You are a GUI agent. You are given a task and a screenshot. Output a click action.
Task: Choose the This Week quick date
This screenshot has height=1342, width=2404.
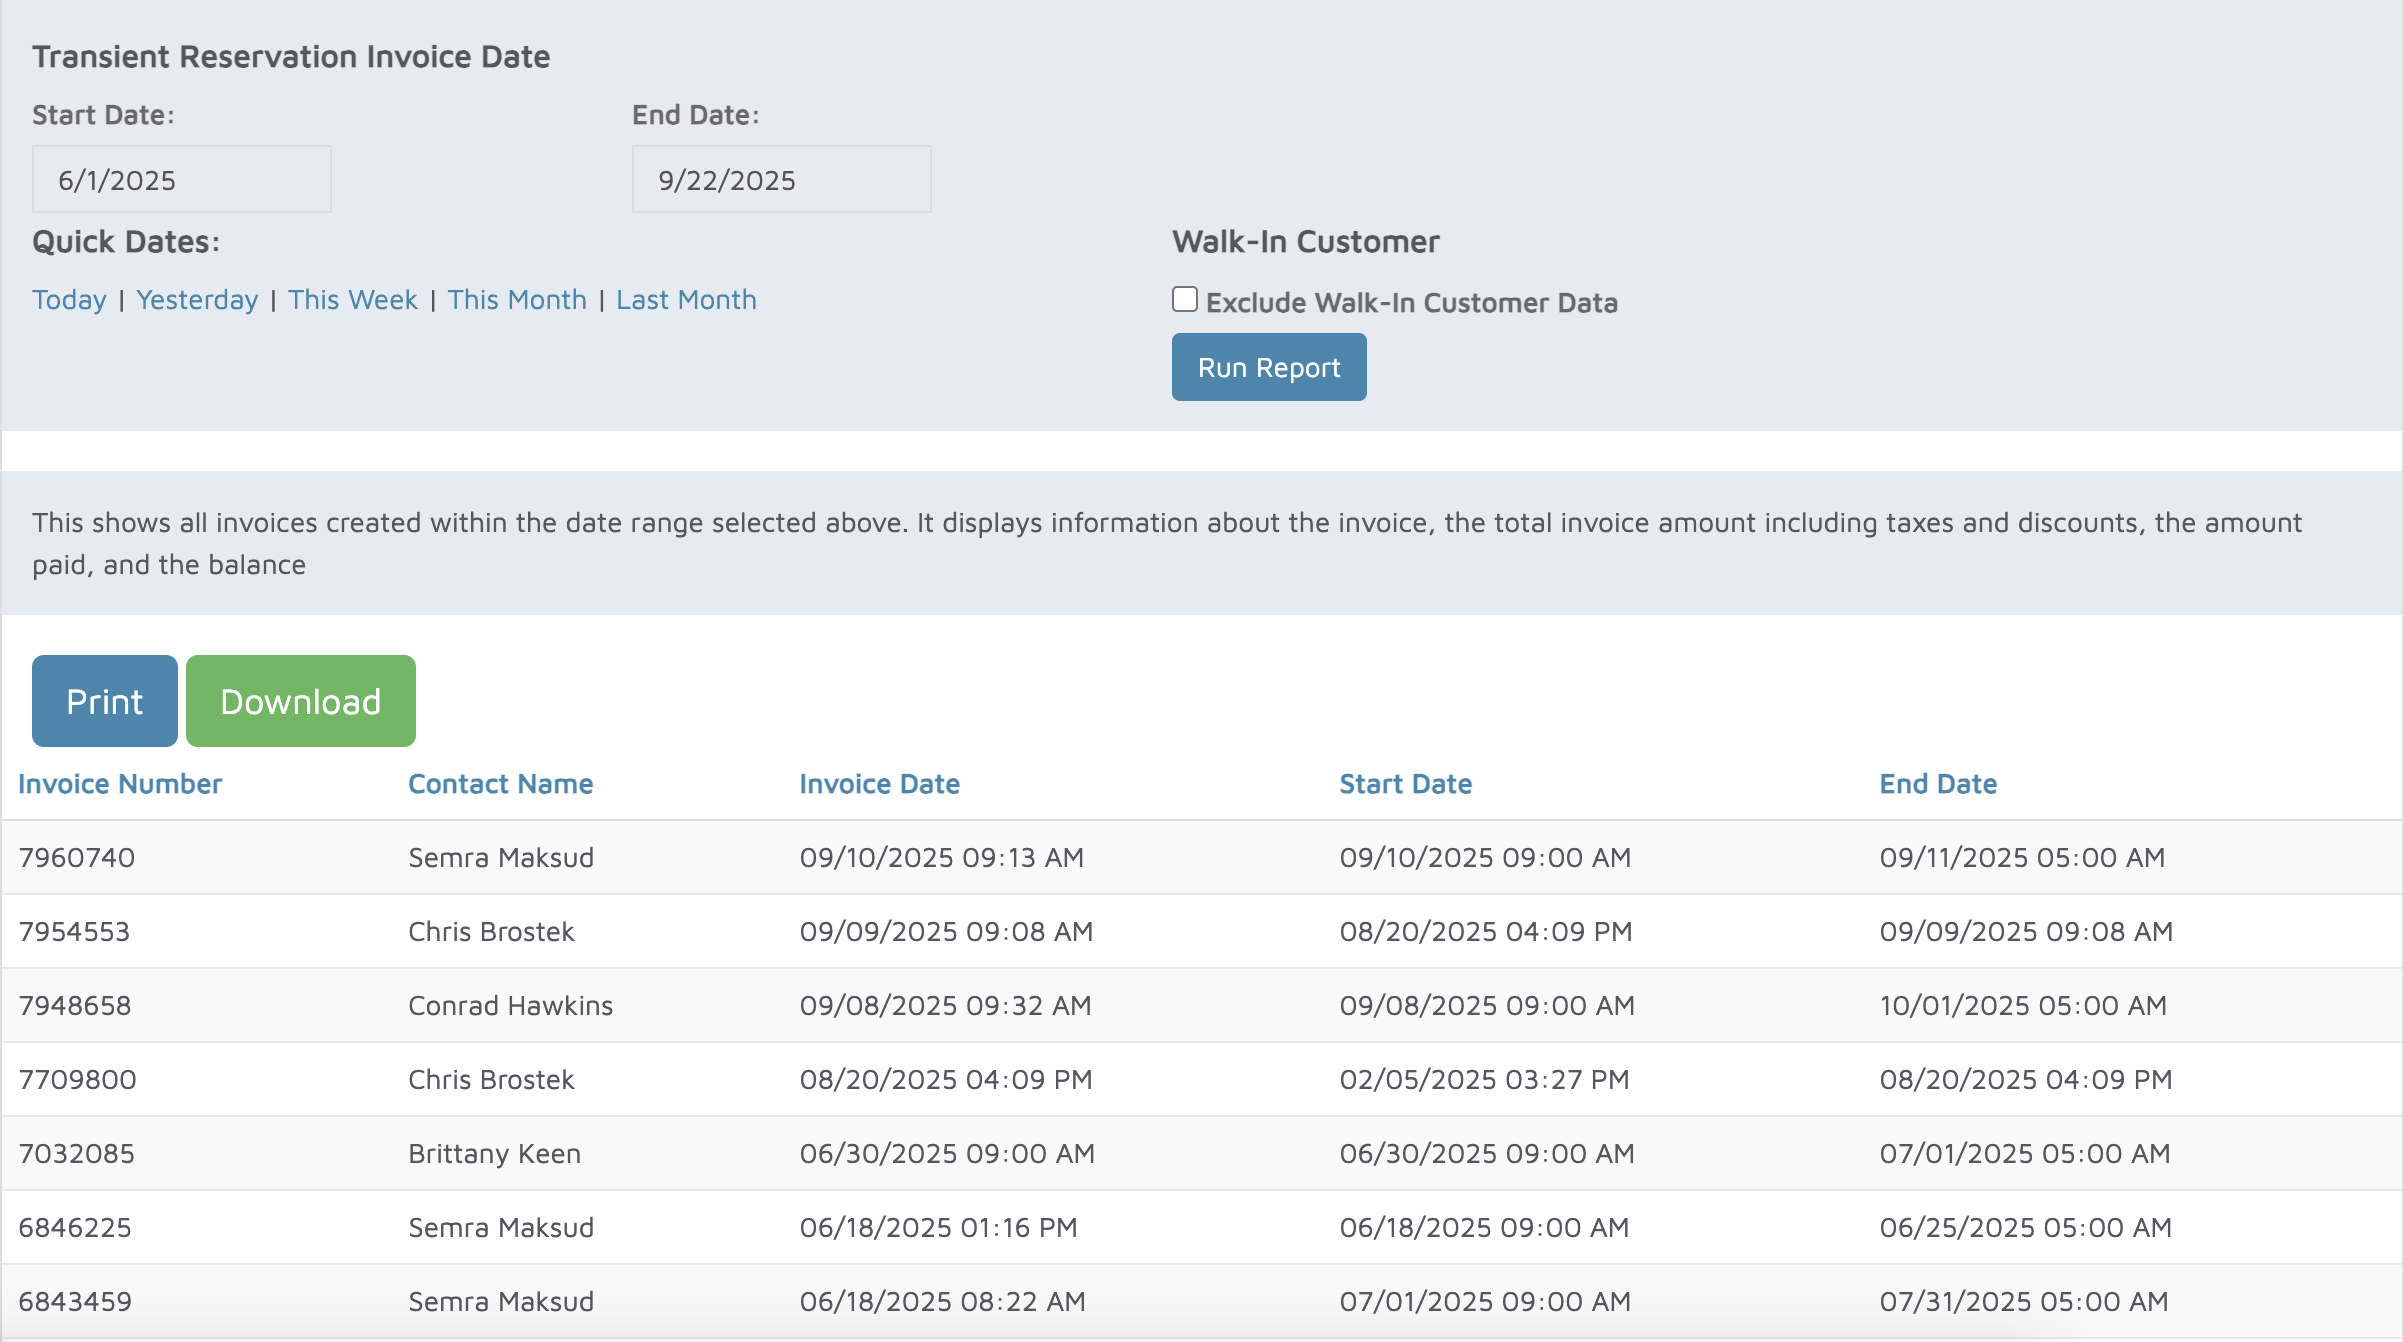tap(352, 300)
